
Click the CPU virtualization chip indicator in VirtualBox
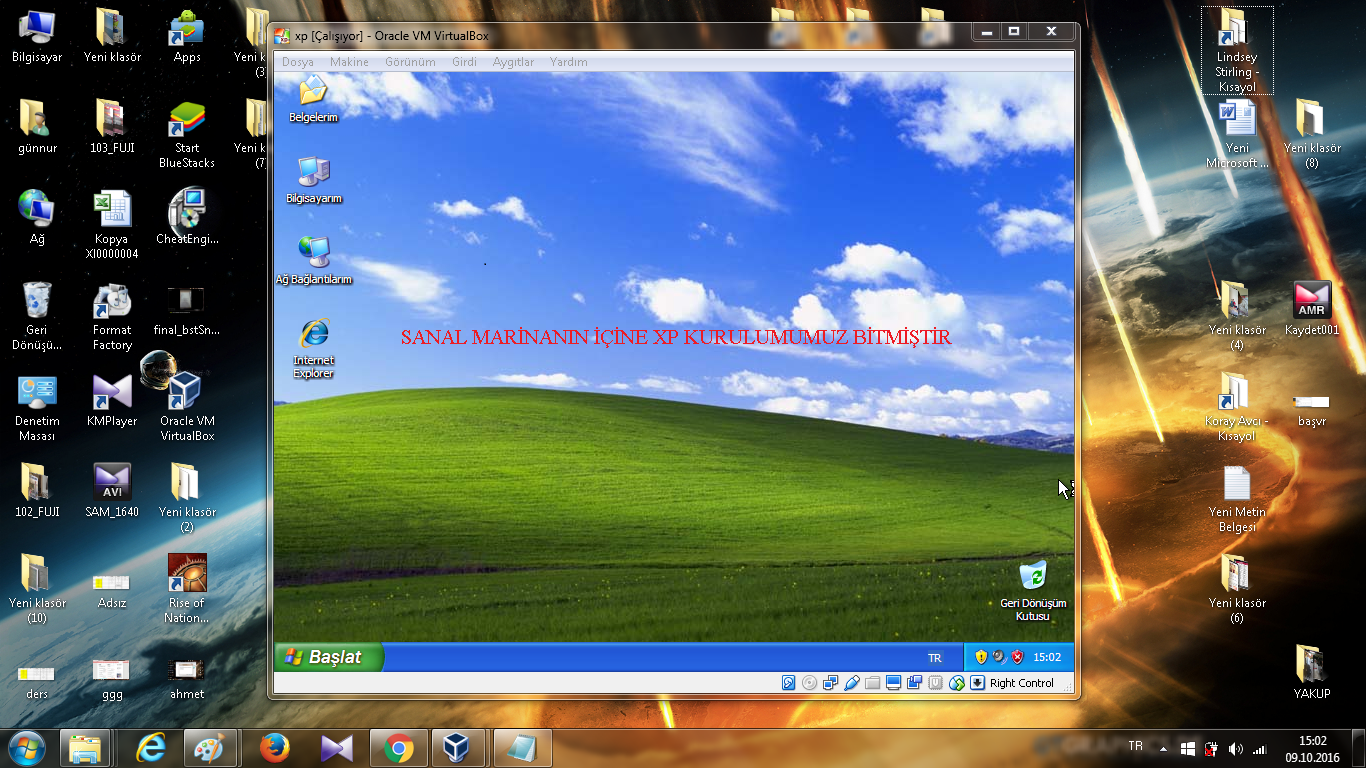(x=936, y=683)
